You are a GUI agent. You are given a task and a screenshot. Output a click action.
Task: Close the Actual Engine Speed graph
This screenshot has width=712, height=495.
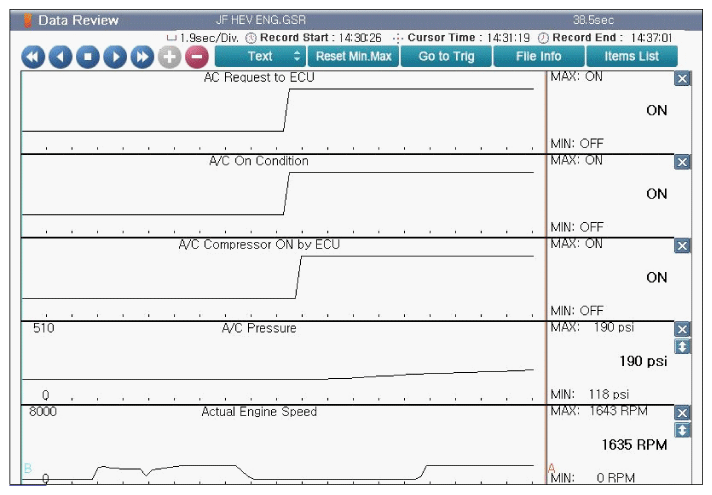tap(682, 413)
